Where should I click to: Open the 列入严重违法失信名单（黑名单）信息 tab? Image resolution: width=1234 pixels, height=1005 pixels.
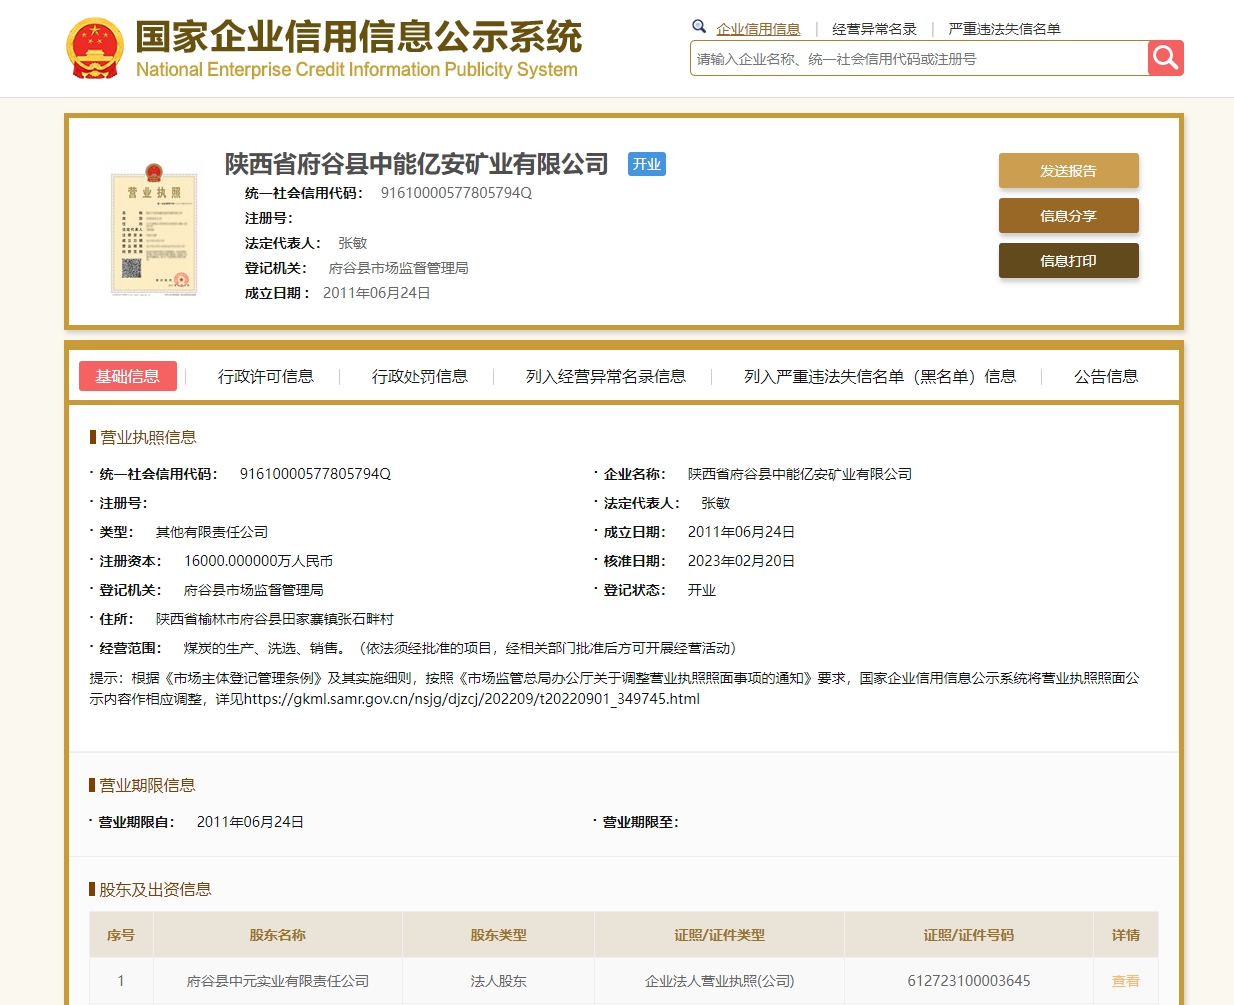tap(880, 376)
